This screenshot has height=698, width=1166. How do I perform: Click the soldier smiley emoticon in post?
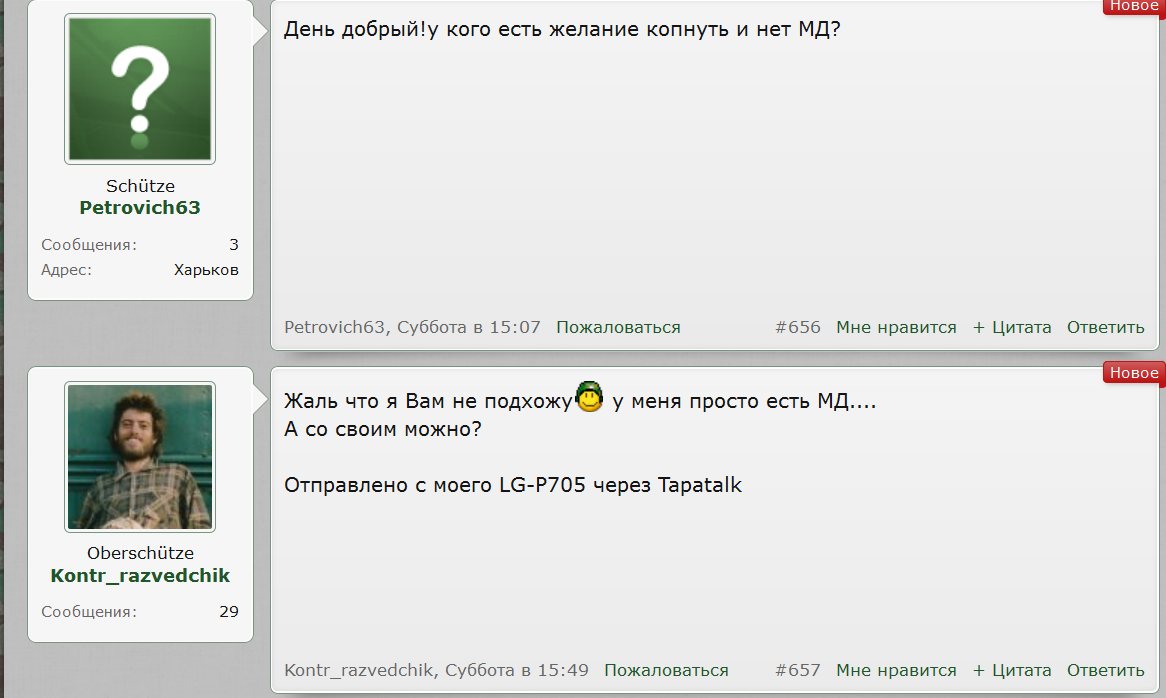[x=589, y=396]
